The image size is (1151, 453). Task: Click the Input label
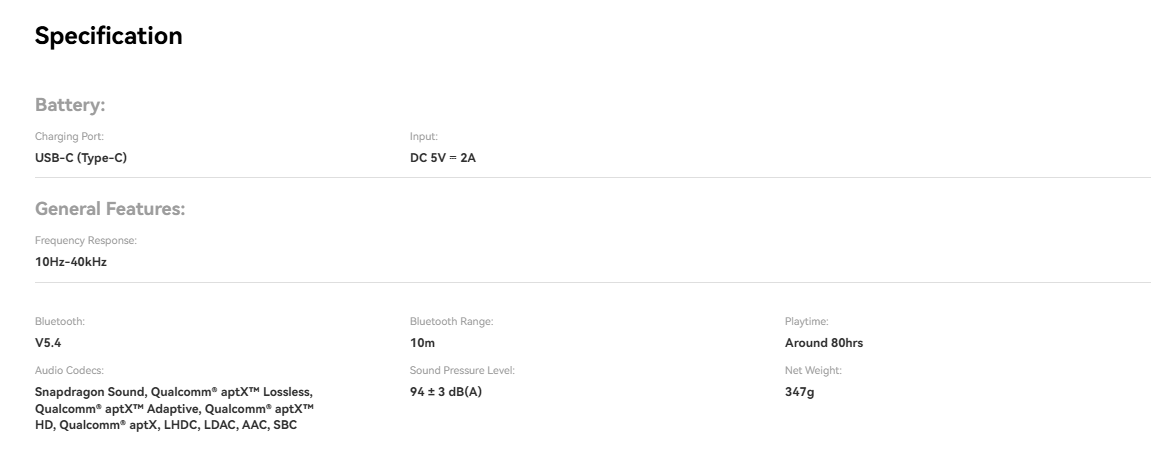pos(424,137)
